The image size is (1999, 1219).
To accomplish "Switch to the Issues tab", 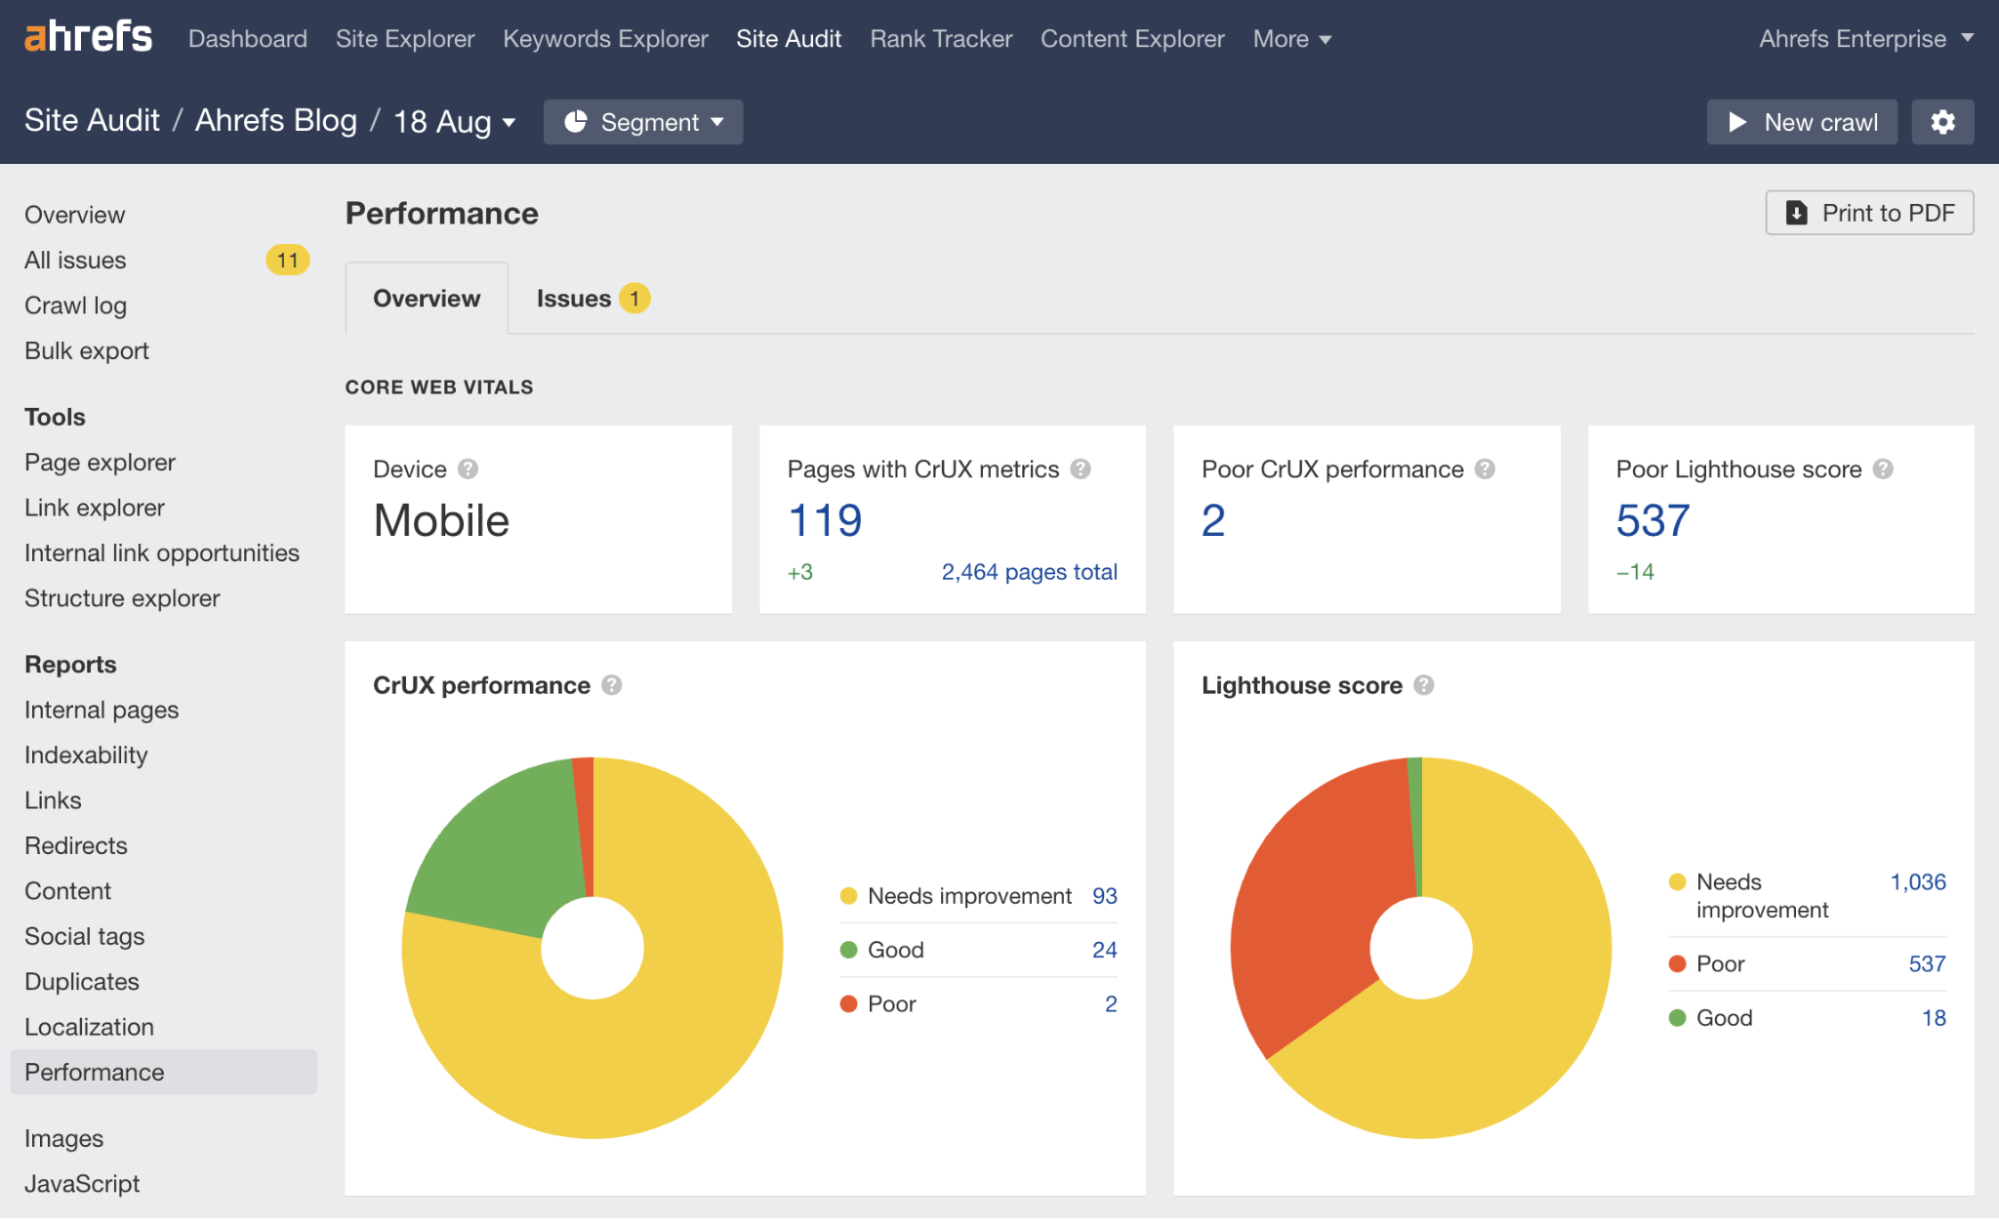I will [573, 298].
